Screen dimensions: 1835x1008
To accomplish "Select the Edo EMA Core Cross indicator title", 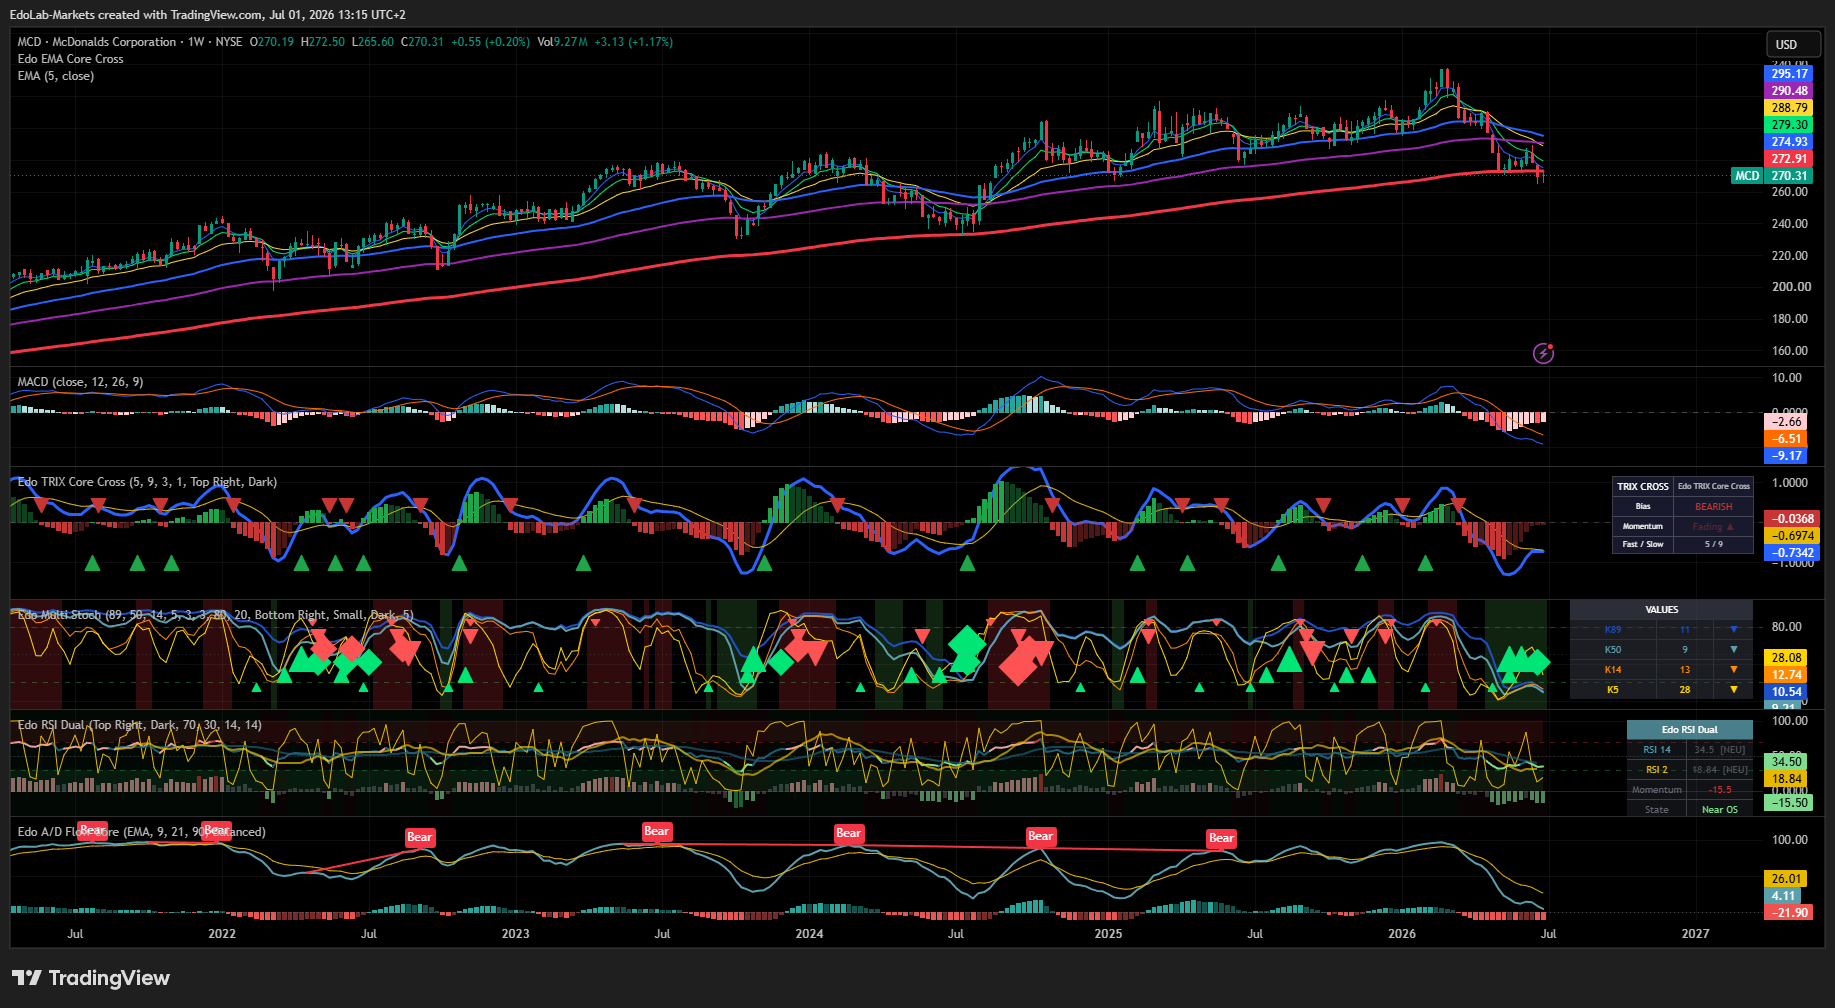I will coord(70,59).
